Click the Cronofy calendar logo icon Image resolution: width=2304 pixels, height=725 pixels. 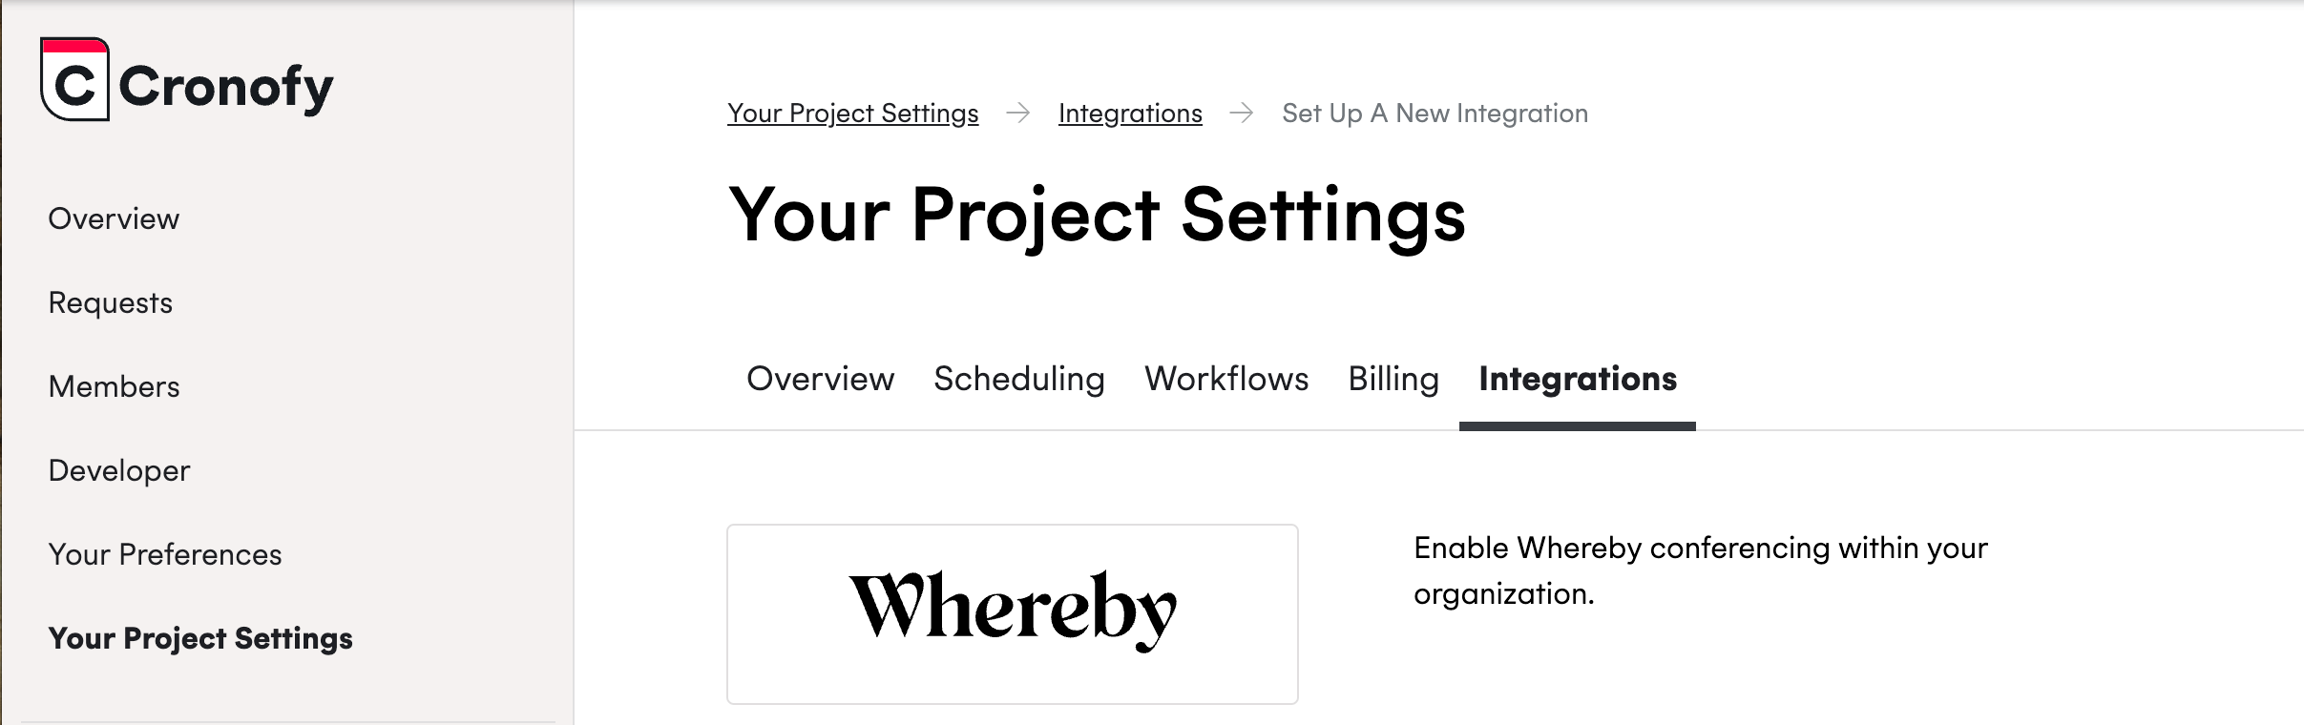75,80
